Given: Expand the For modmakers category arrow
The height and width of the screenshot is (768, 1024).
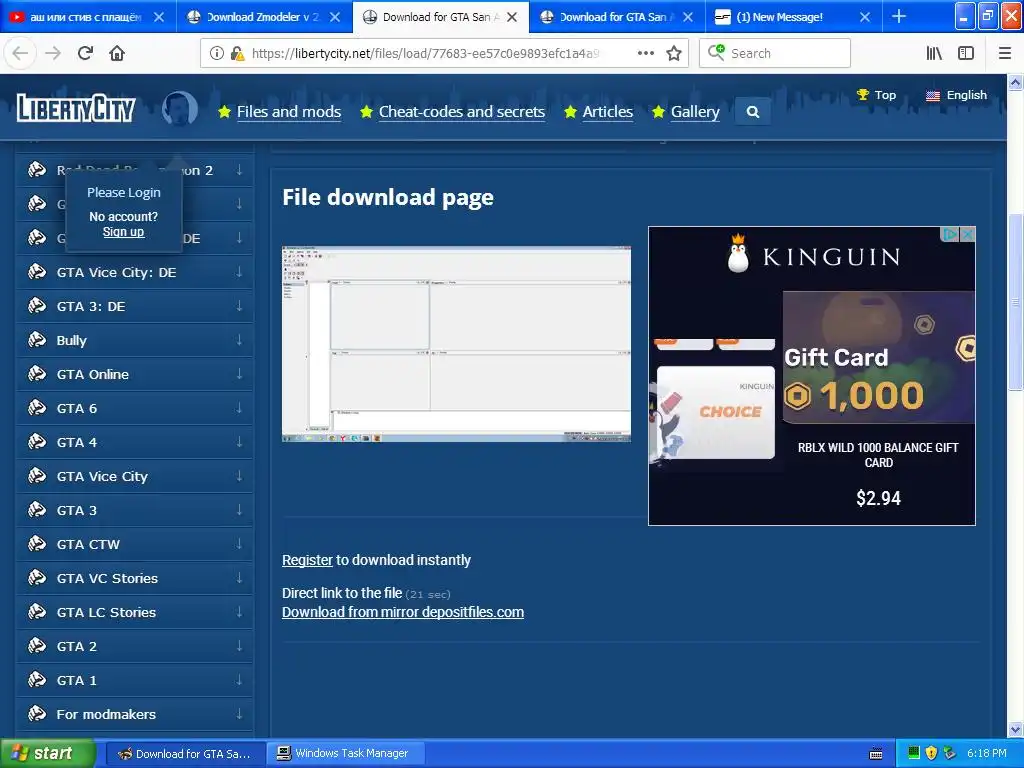Looking at the screenshot, I should coord(239,714).
